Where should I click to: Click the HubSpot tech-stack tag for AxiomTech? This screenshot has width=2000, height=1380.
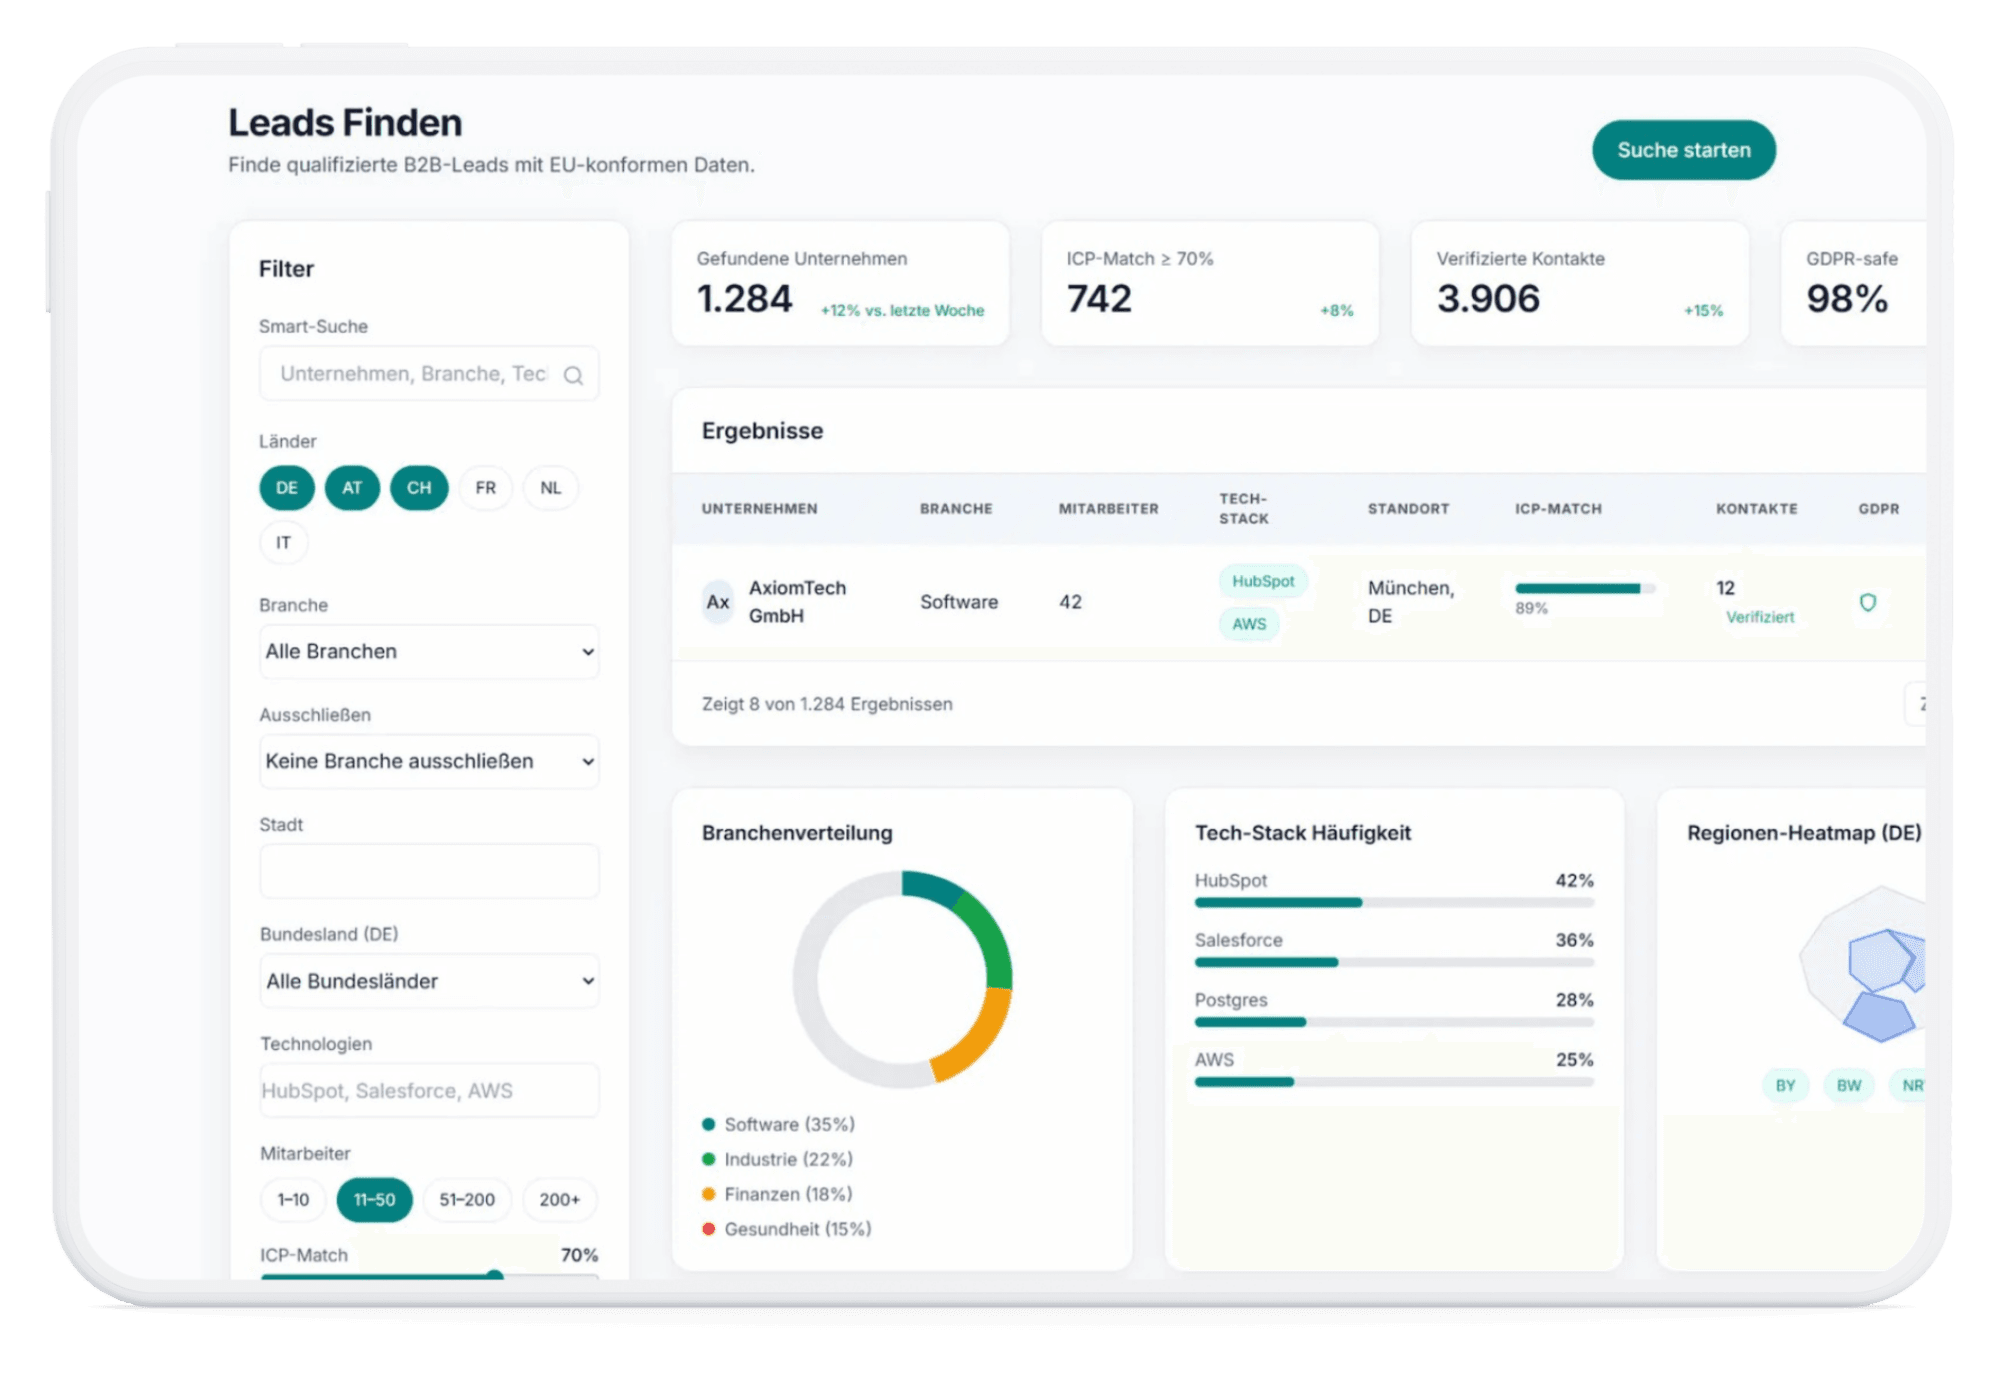[1262, 581]
